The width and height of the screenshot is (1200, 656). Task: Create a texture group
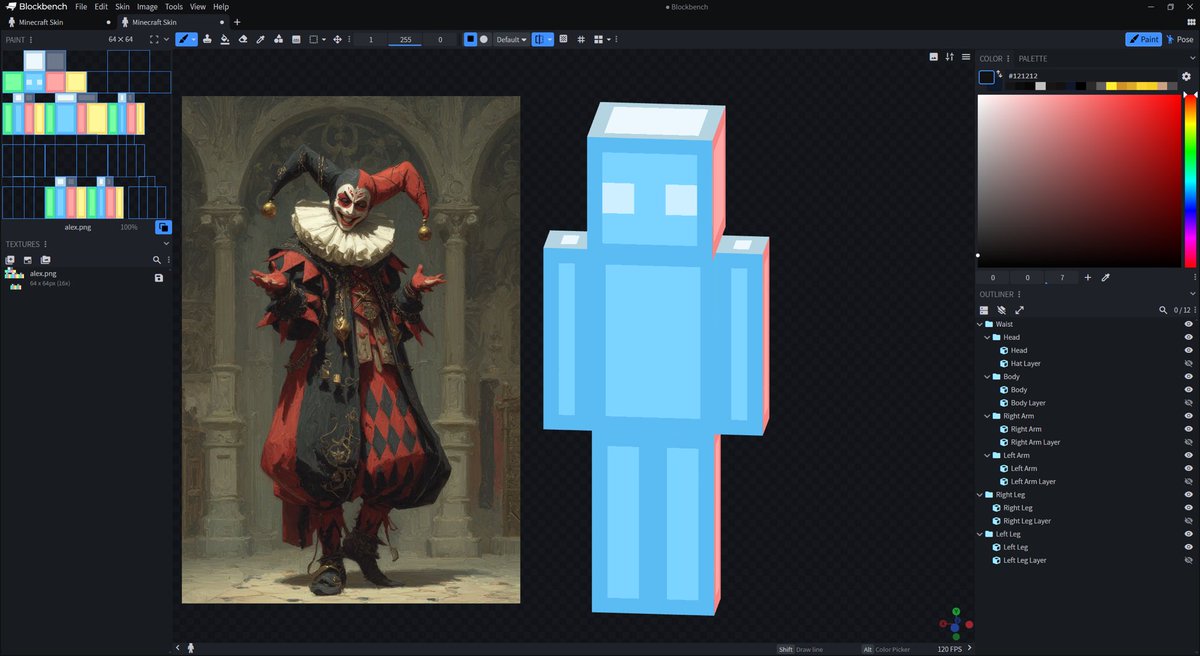(45, 260)
